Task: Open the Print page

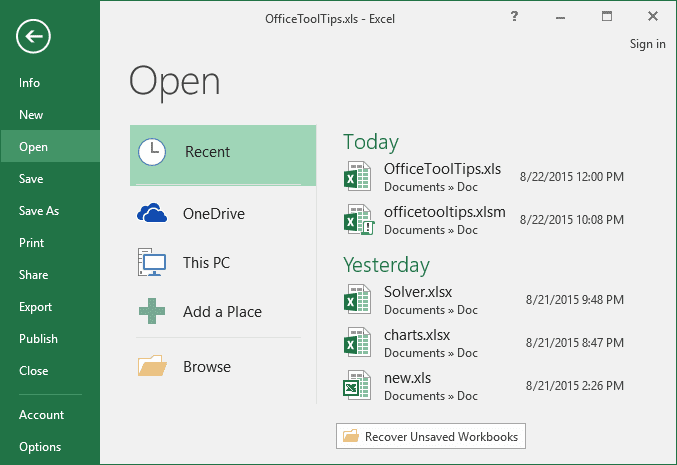Action: [x=50, y=242]
